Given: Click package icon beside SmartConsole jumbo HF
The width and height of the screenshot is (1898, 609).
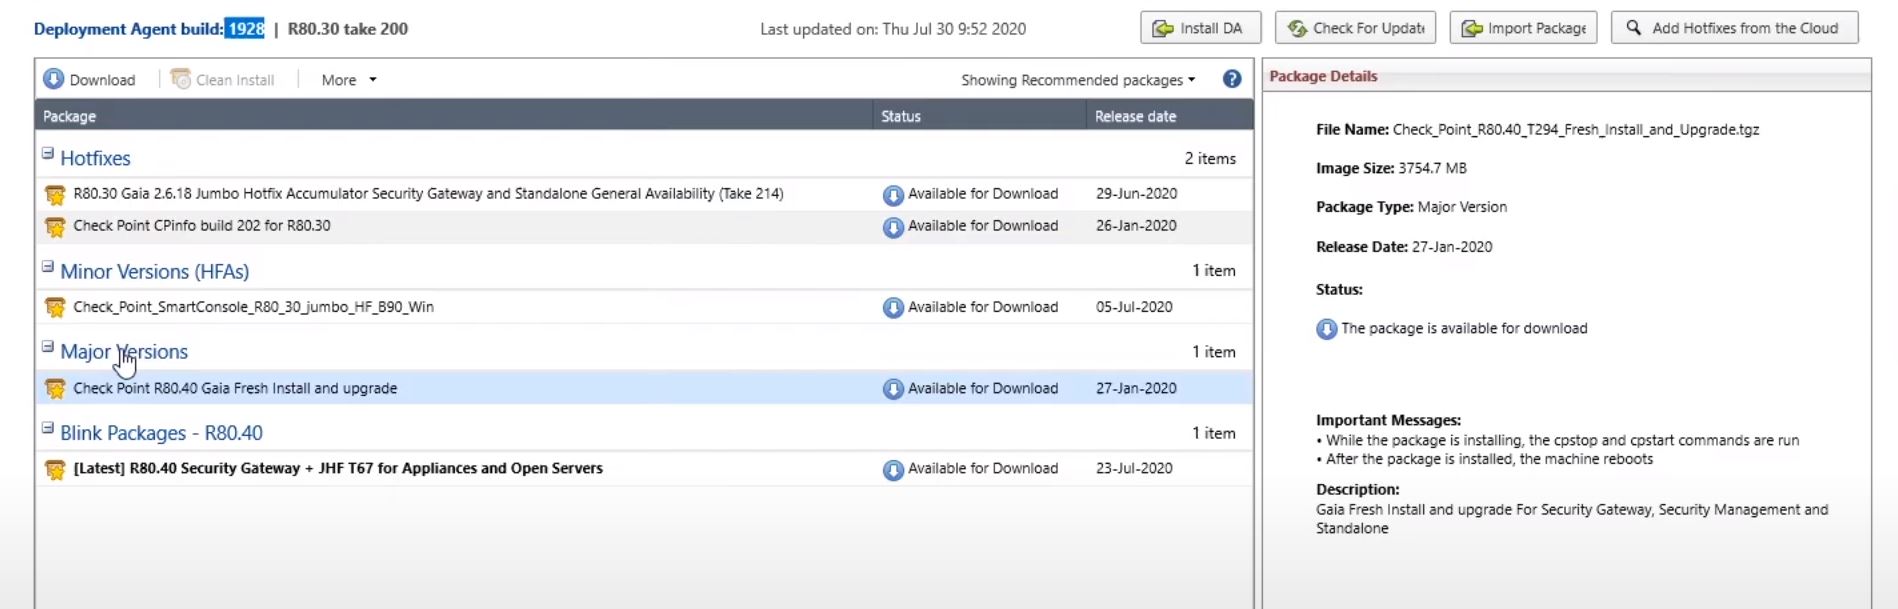Looking at the screenshot, I should pos(55,308).
